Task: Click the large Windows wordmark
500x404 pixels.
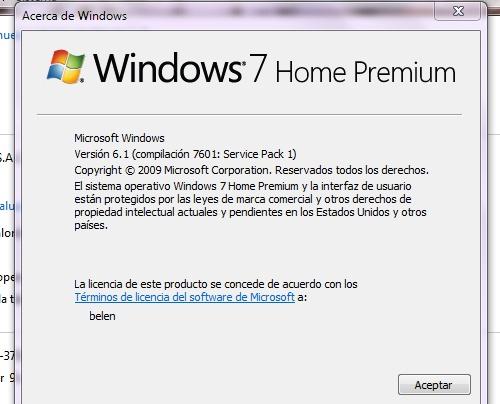Action: coord(169,68)
